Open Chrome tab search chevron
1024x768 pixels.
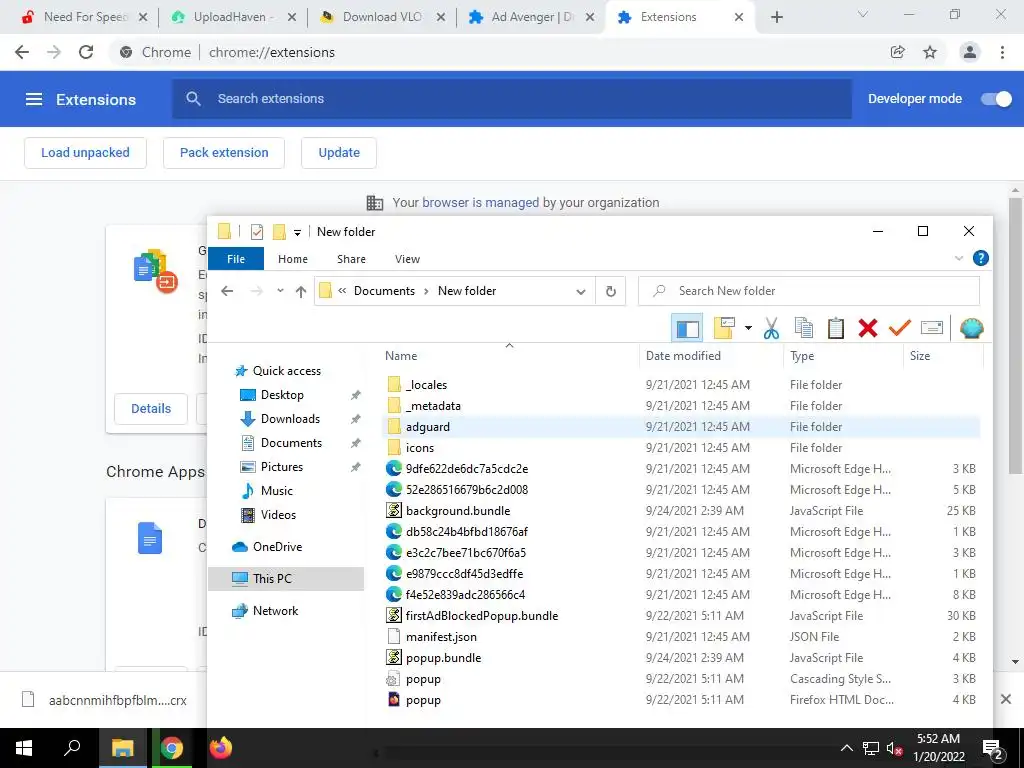coord(863,14)
